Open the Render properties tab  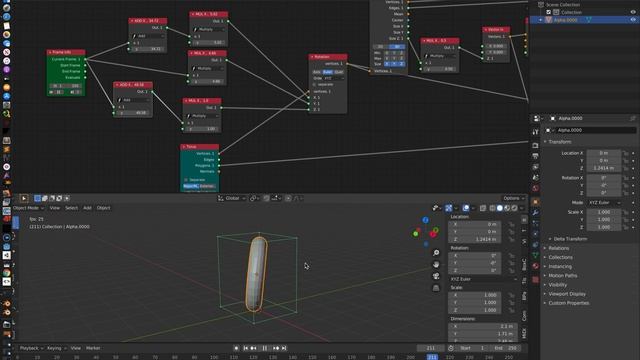click(x=535, y=145)
